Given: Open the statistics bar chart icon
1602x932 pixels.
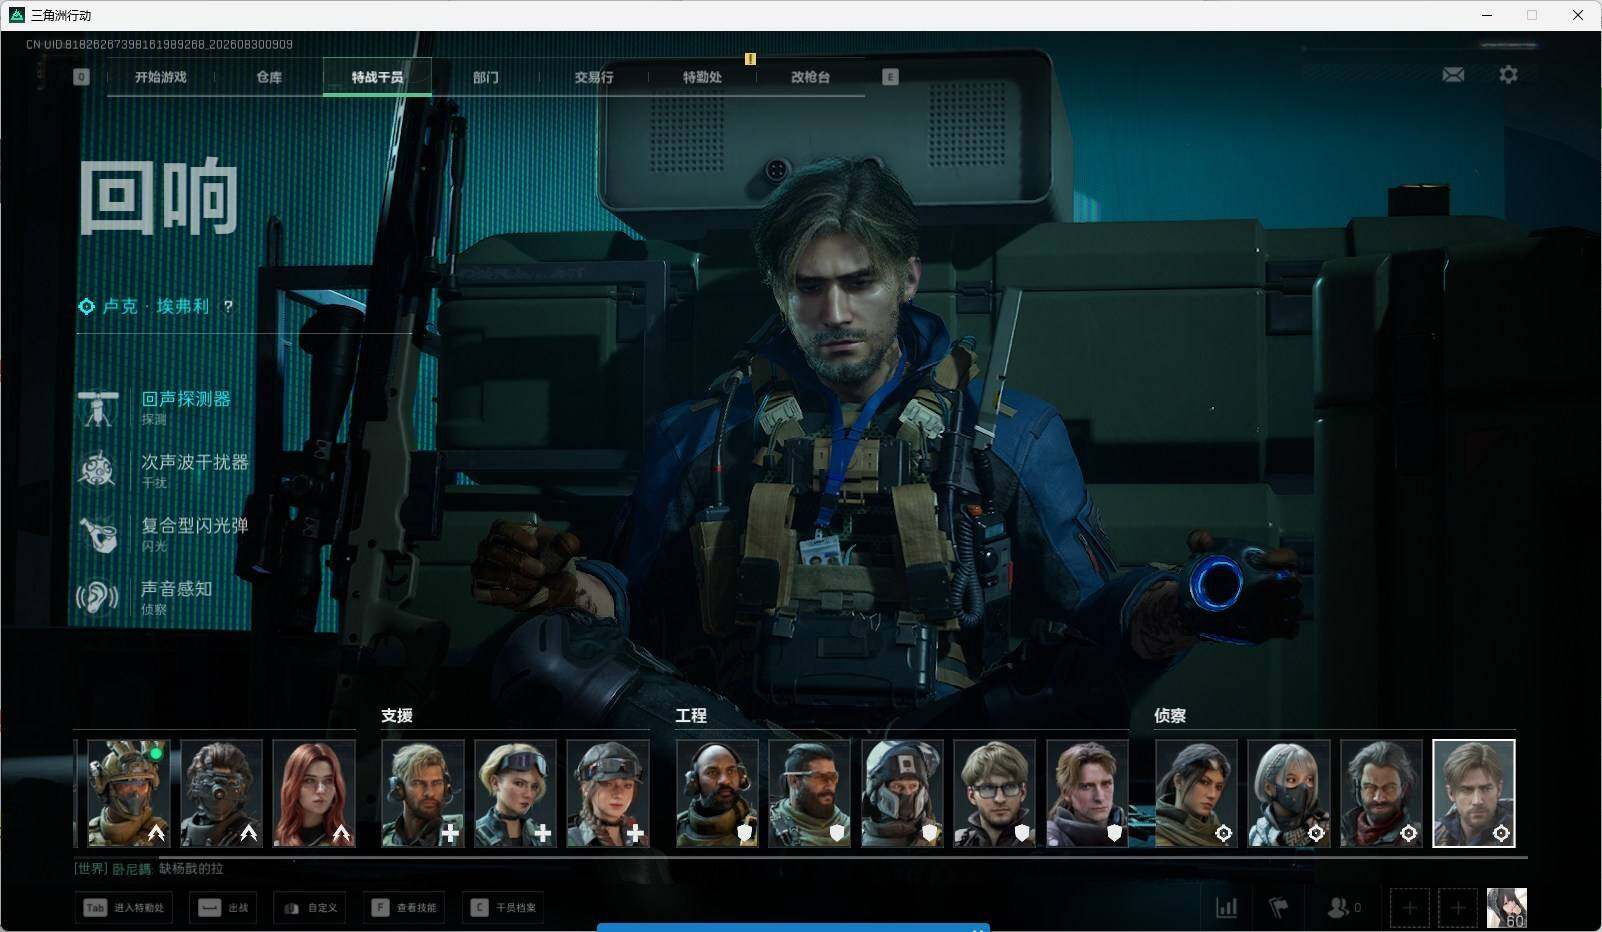Looking at the screenshot, I should 1226,908.
